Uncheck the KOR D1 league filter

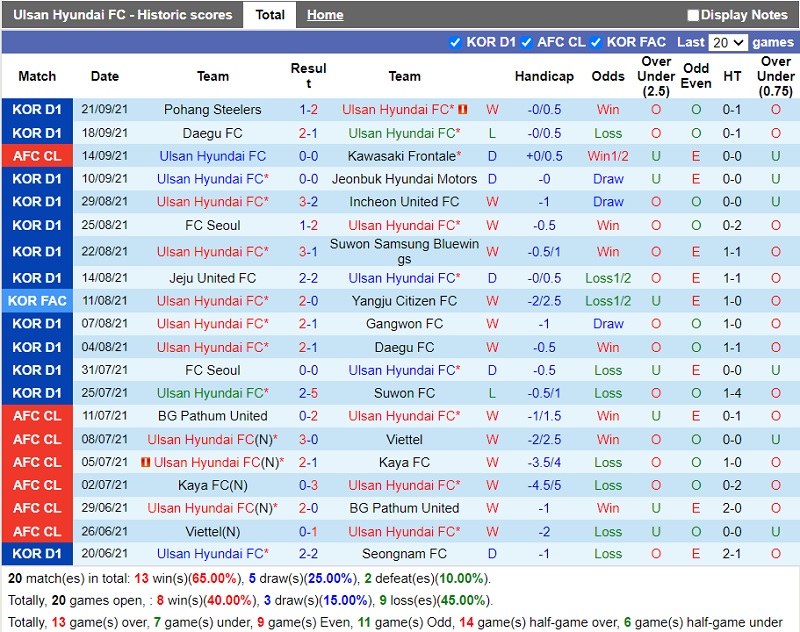(x=456, y=42)
